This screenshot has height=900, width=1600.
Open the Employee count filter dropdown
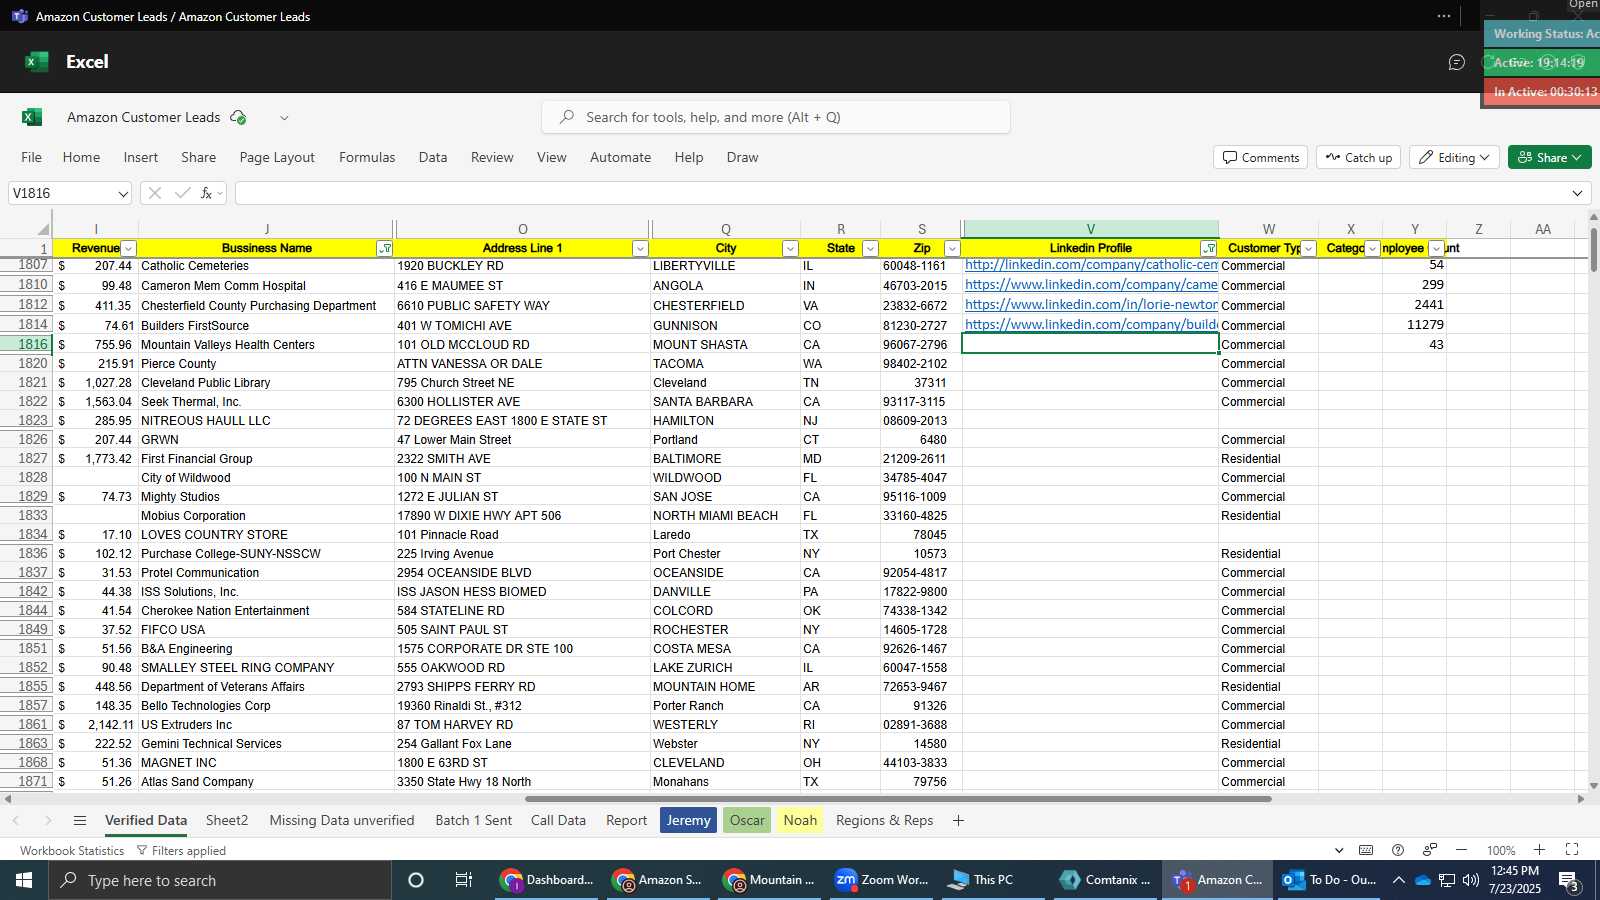1436,249
